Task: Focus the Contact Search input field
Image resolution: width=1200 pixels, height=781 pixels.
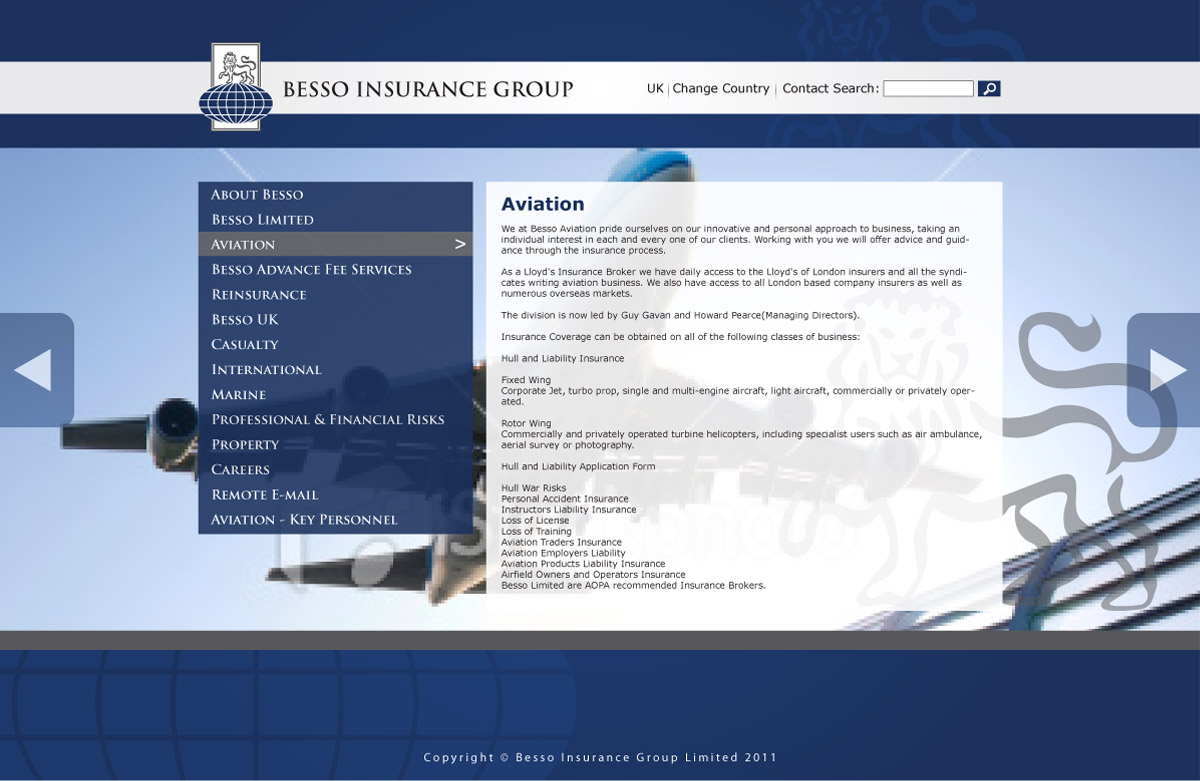Action: click(928, 88)
